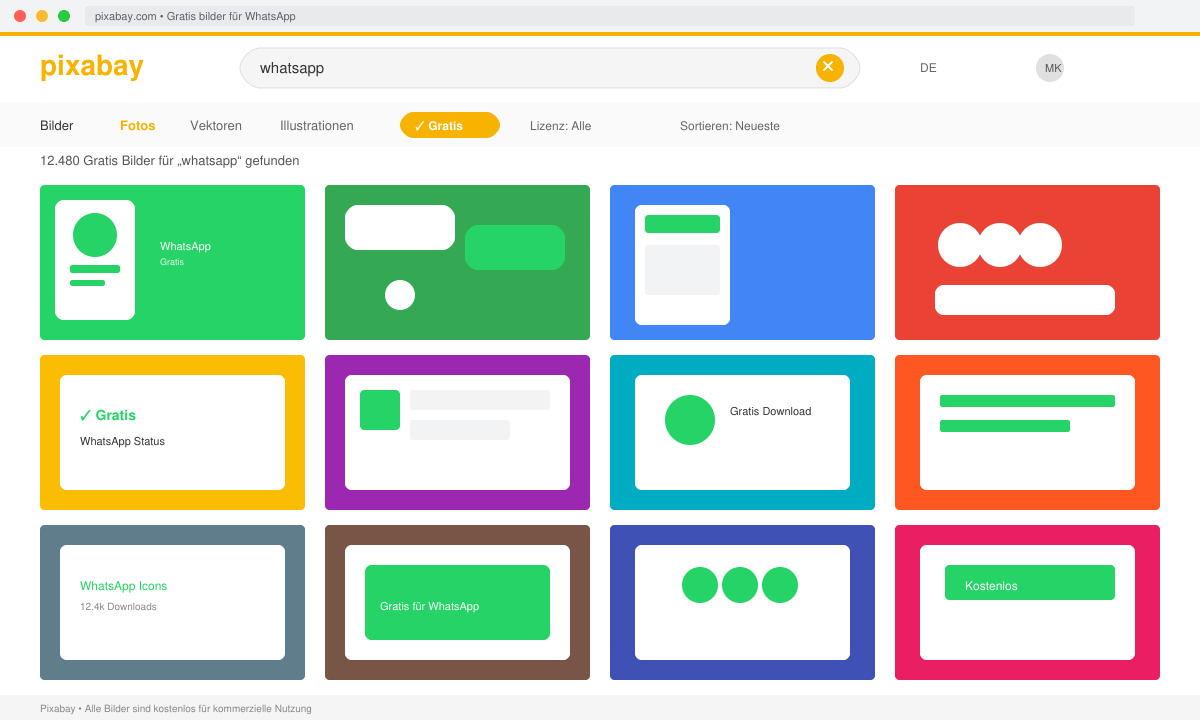Open the yellow WhatsApp Status thumbnail
The height and width of the screenshot is (720, 1200).
pos(172,432)
